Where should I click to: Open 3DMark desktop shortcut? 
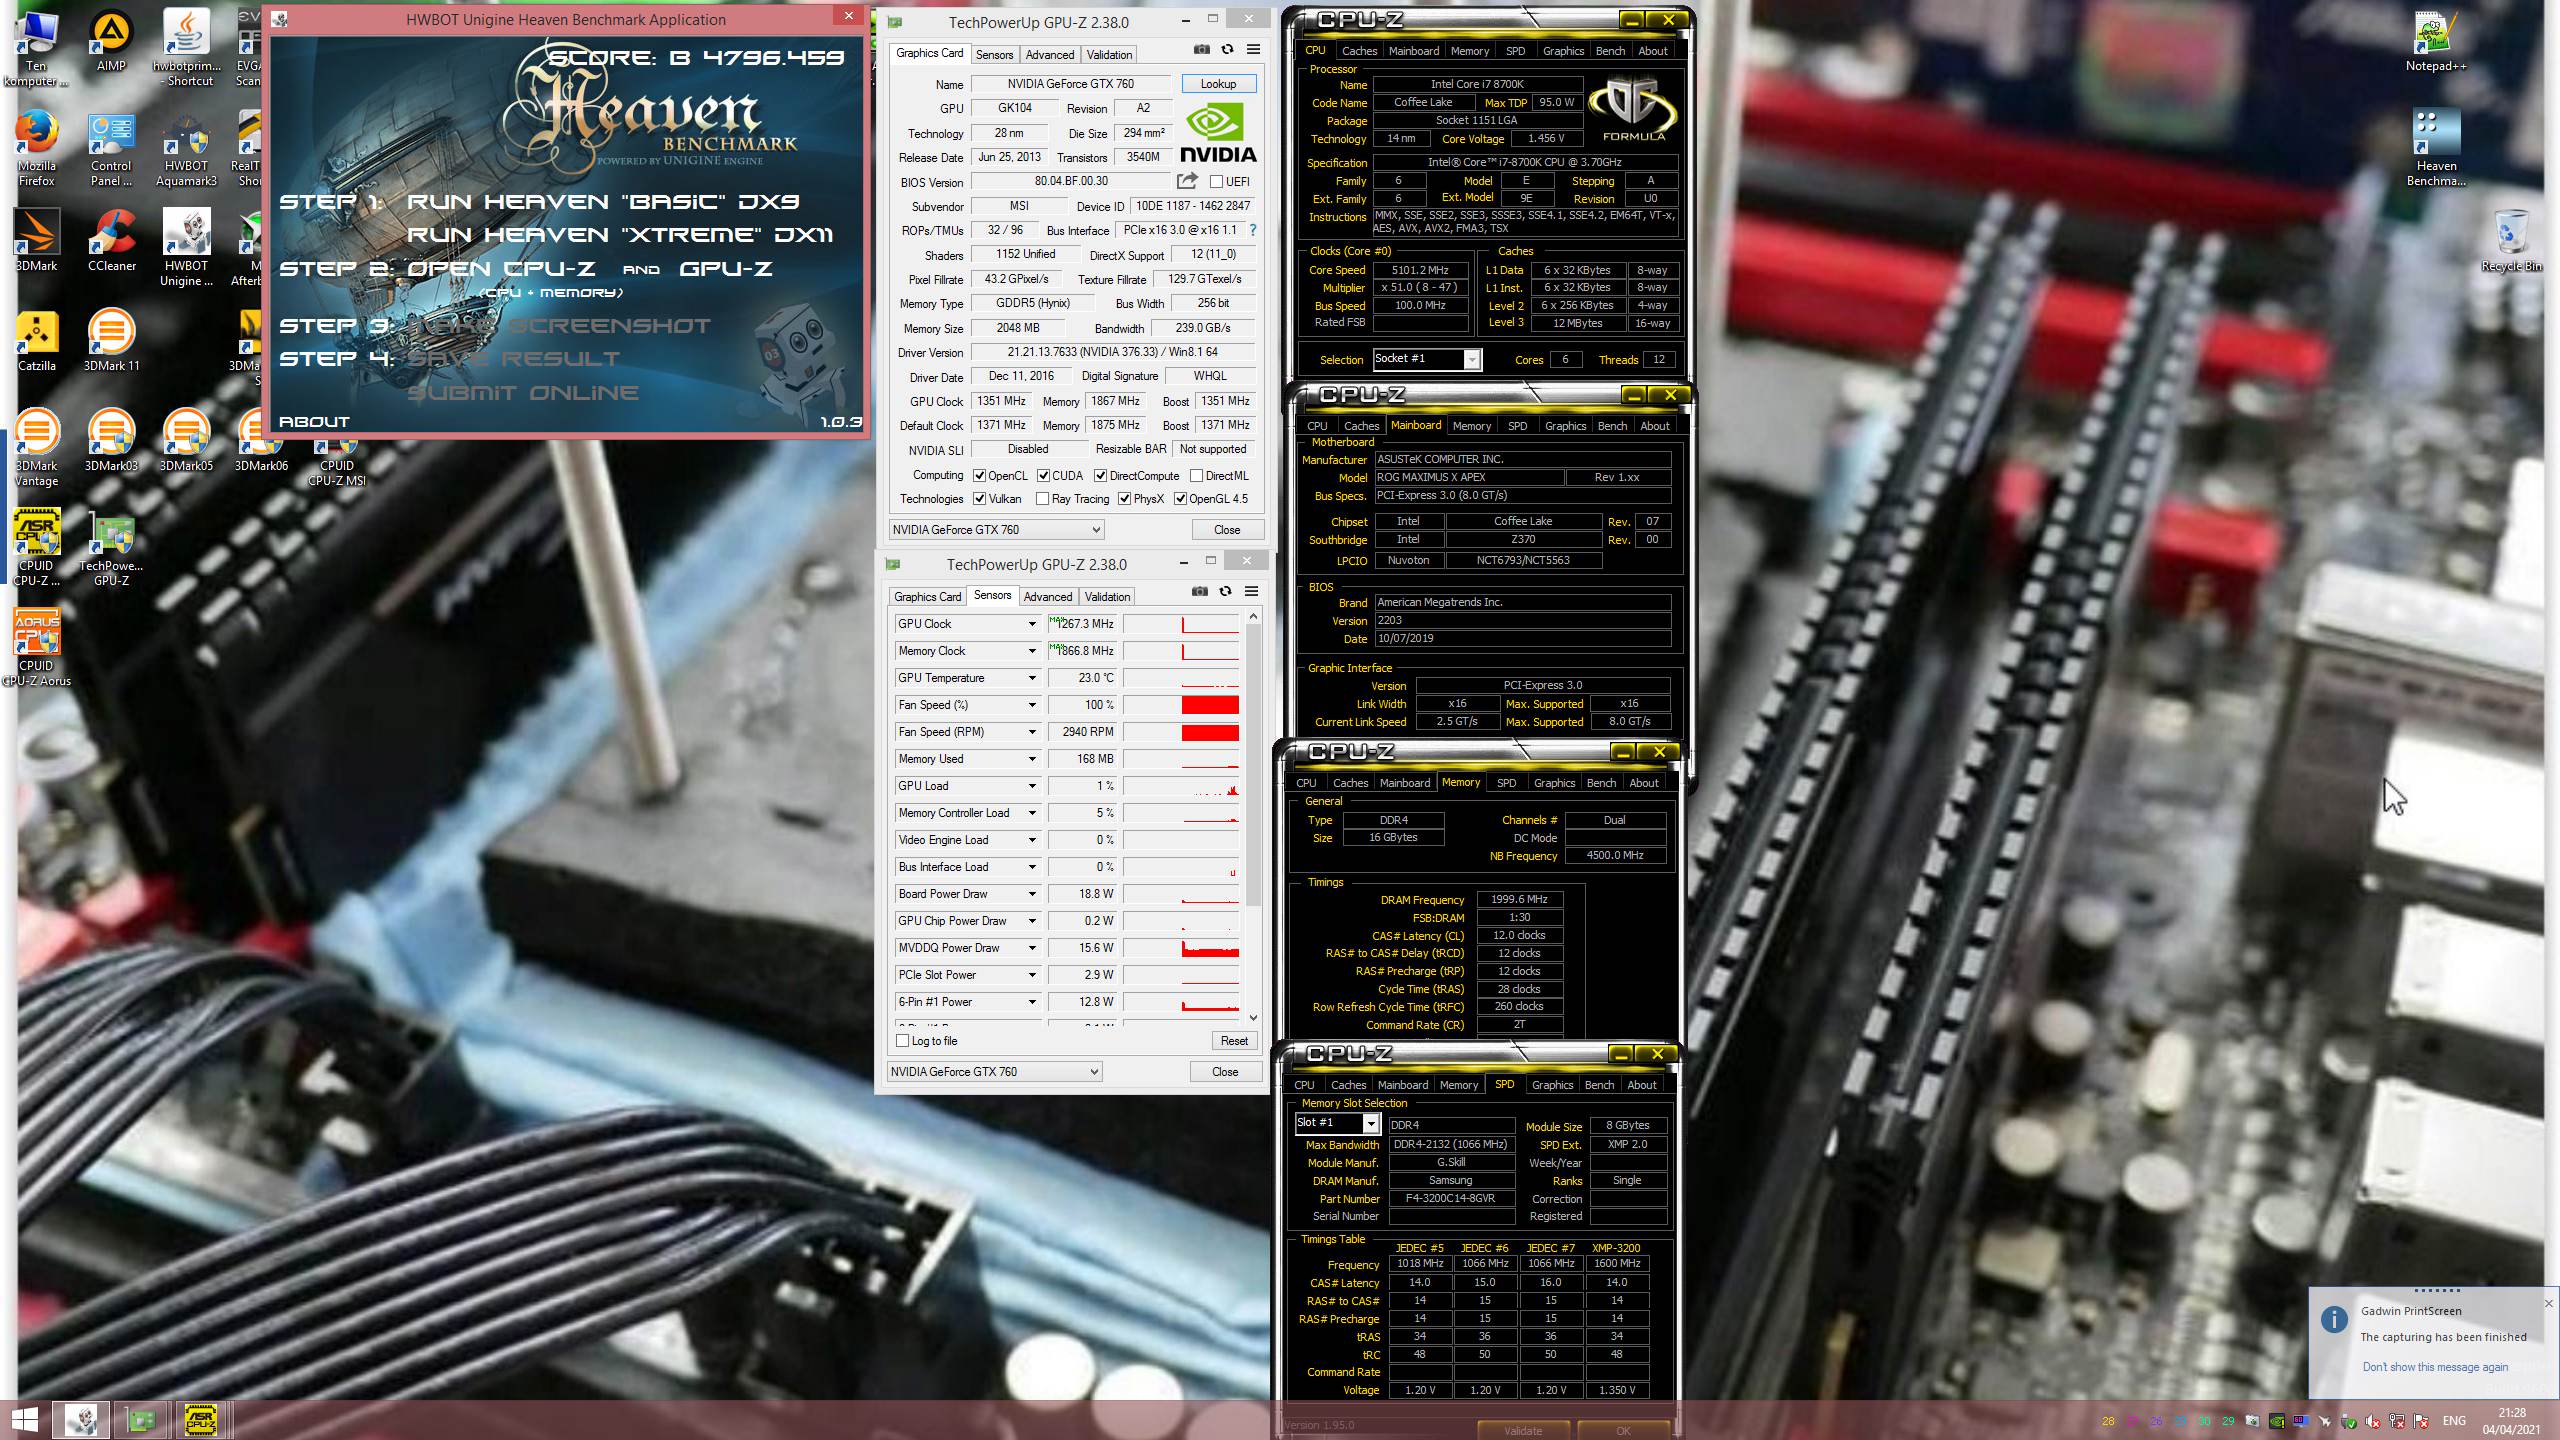point(36,240)
